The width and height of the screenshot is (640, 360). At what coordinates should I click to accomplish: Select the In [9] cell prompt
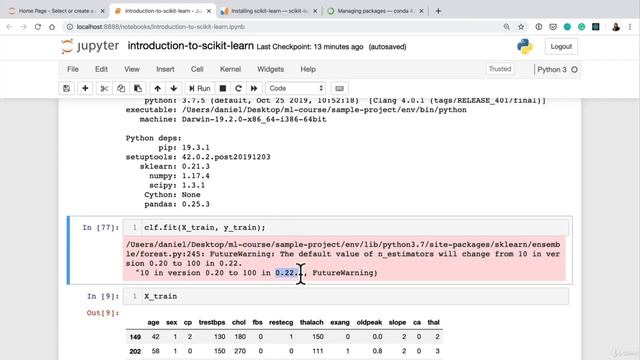click(x=103, y=296)
